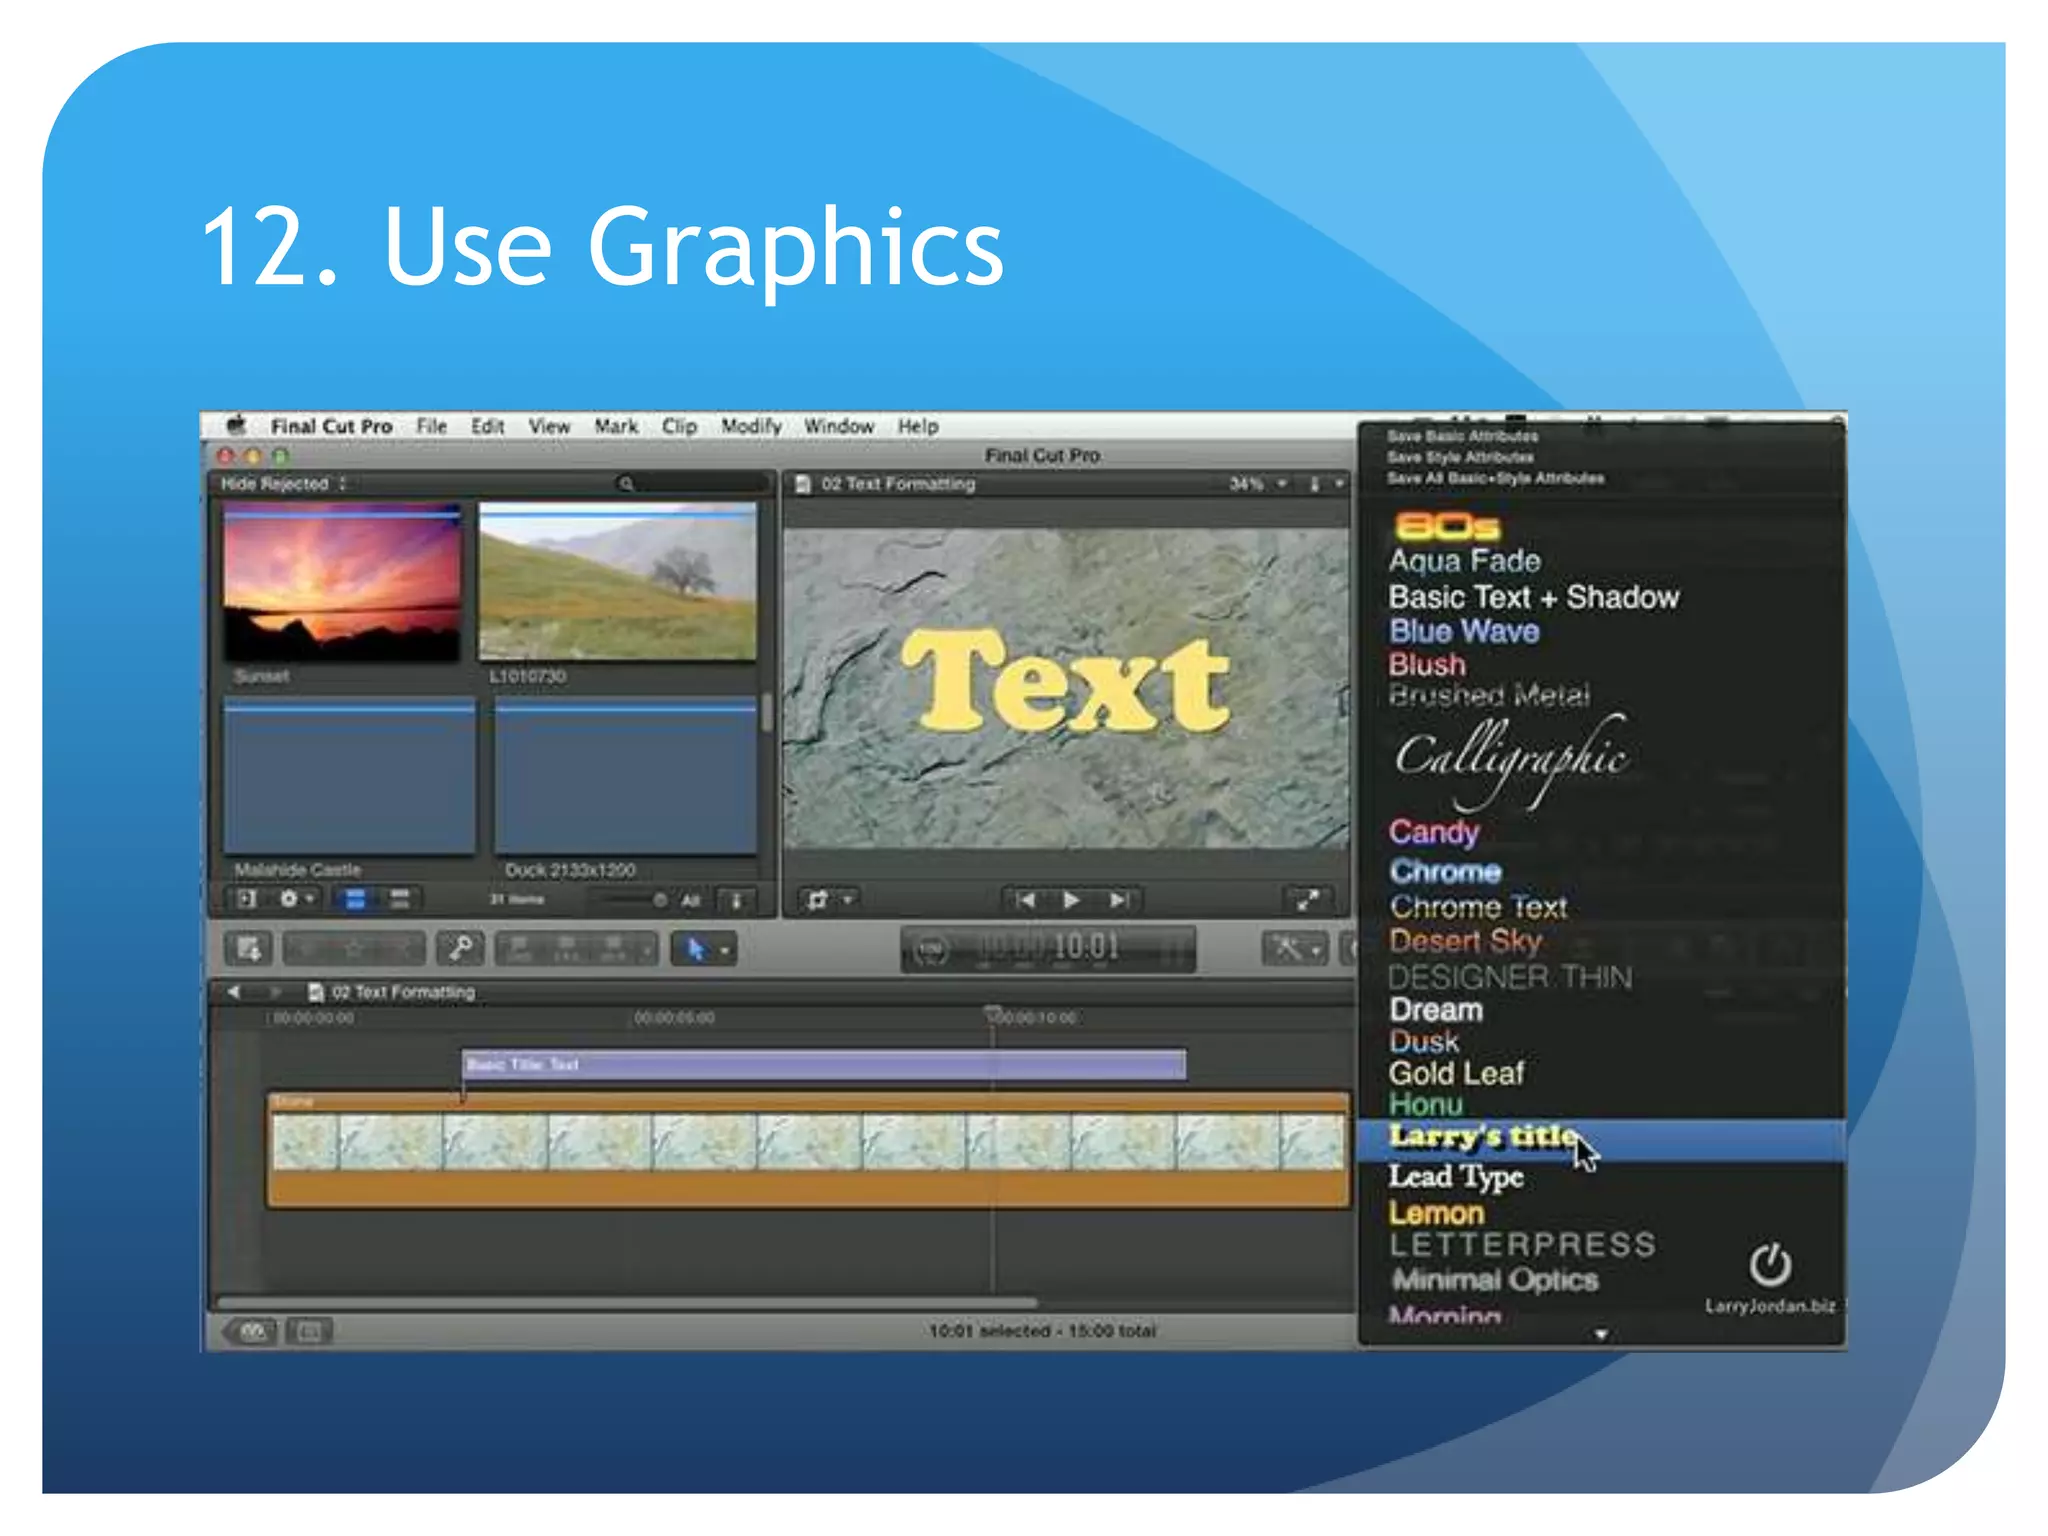Click the connect clip edit button
The image size is (2048, 1536).
519,948
